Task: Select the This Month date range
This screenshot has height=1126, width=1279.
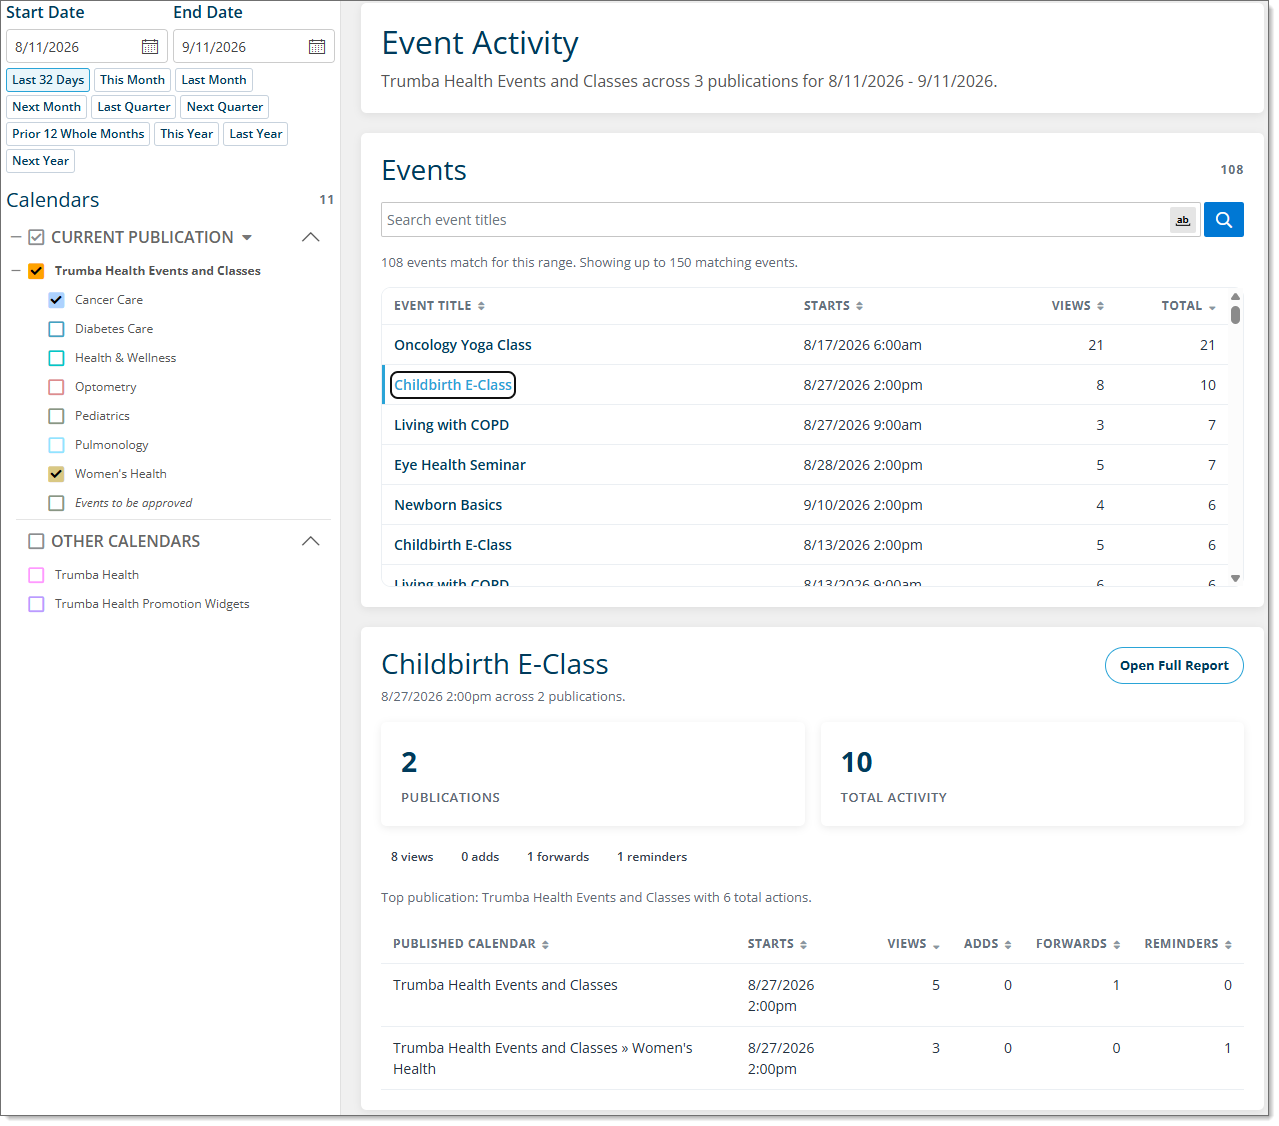Action: pos(132,80)
